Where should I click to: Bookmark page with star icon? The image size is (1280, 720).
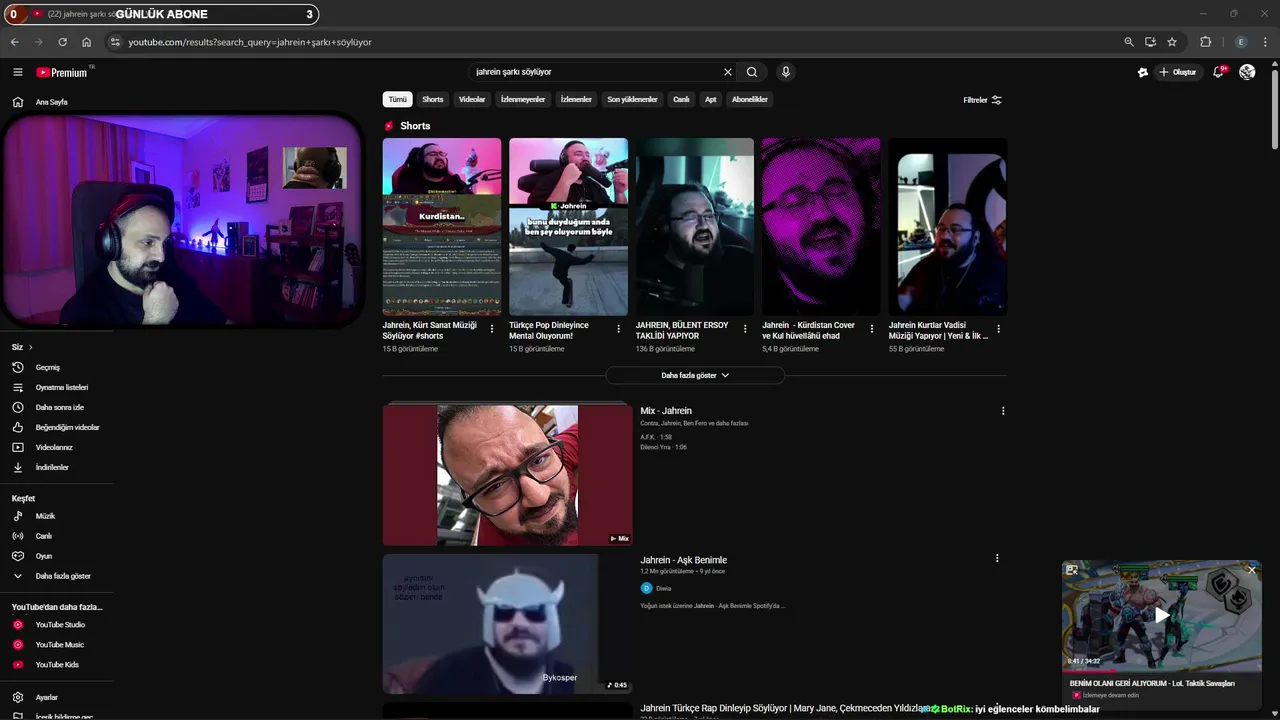1172,42
